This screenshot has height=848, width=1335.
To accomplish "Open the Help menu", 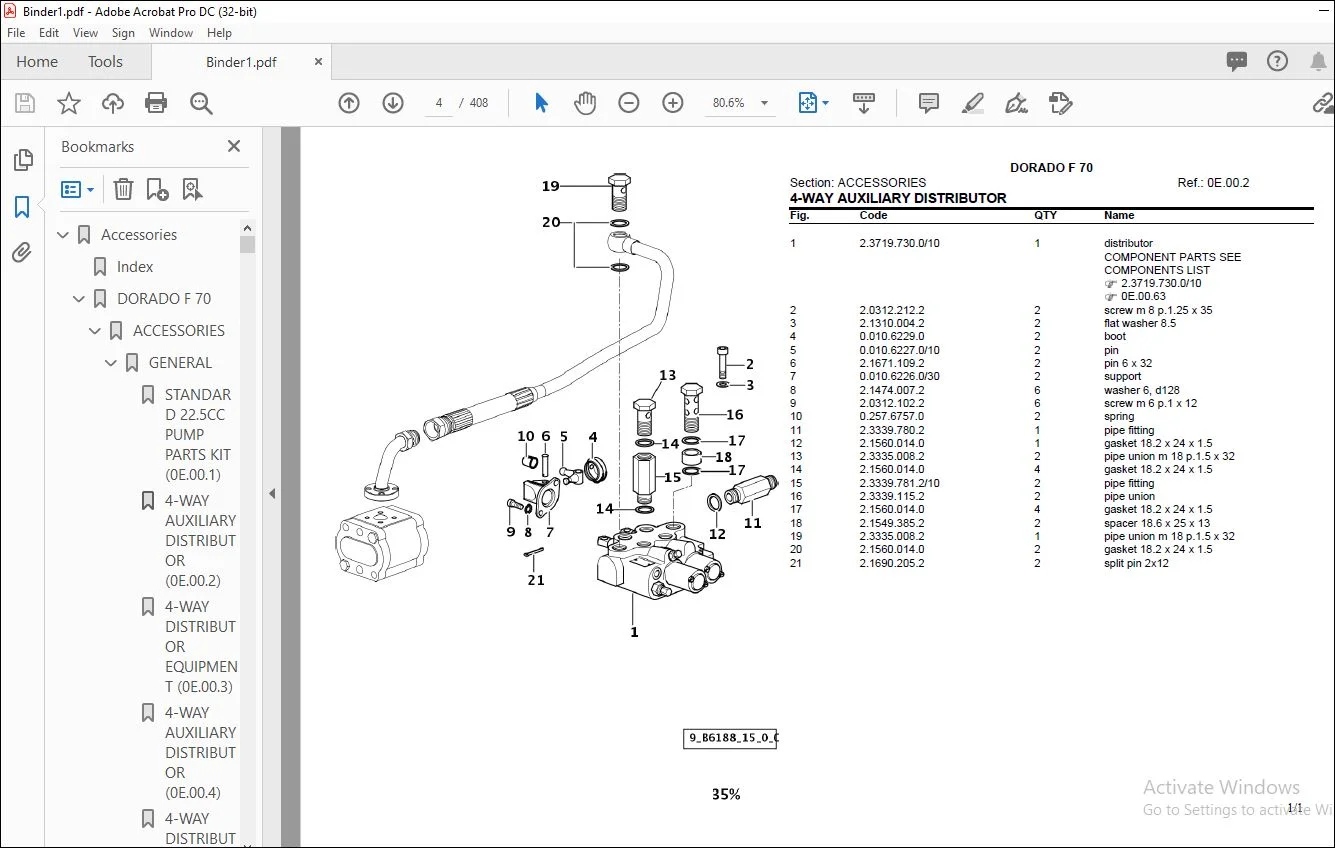I will pyautogui.click(x=219, y=33).
